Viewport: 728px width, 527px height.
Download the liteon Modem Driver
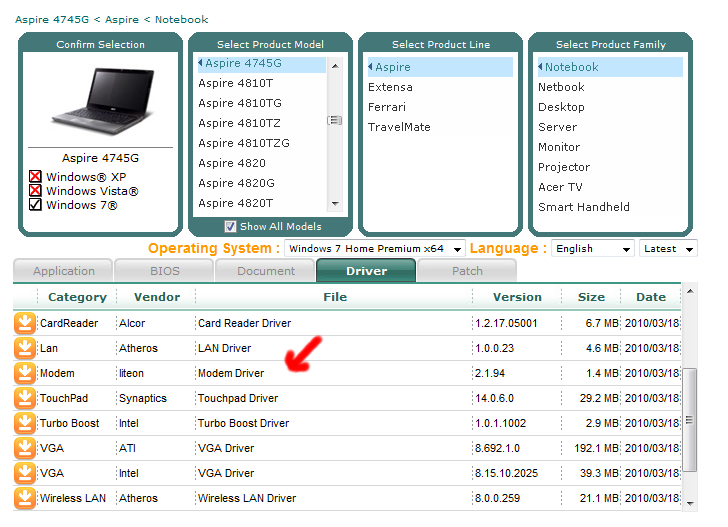[x=25, y=373]
